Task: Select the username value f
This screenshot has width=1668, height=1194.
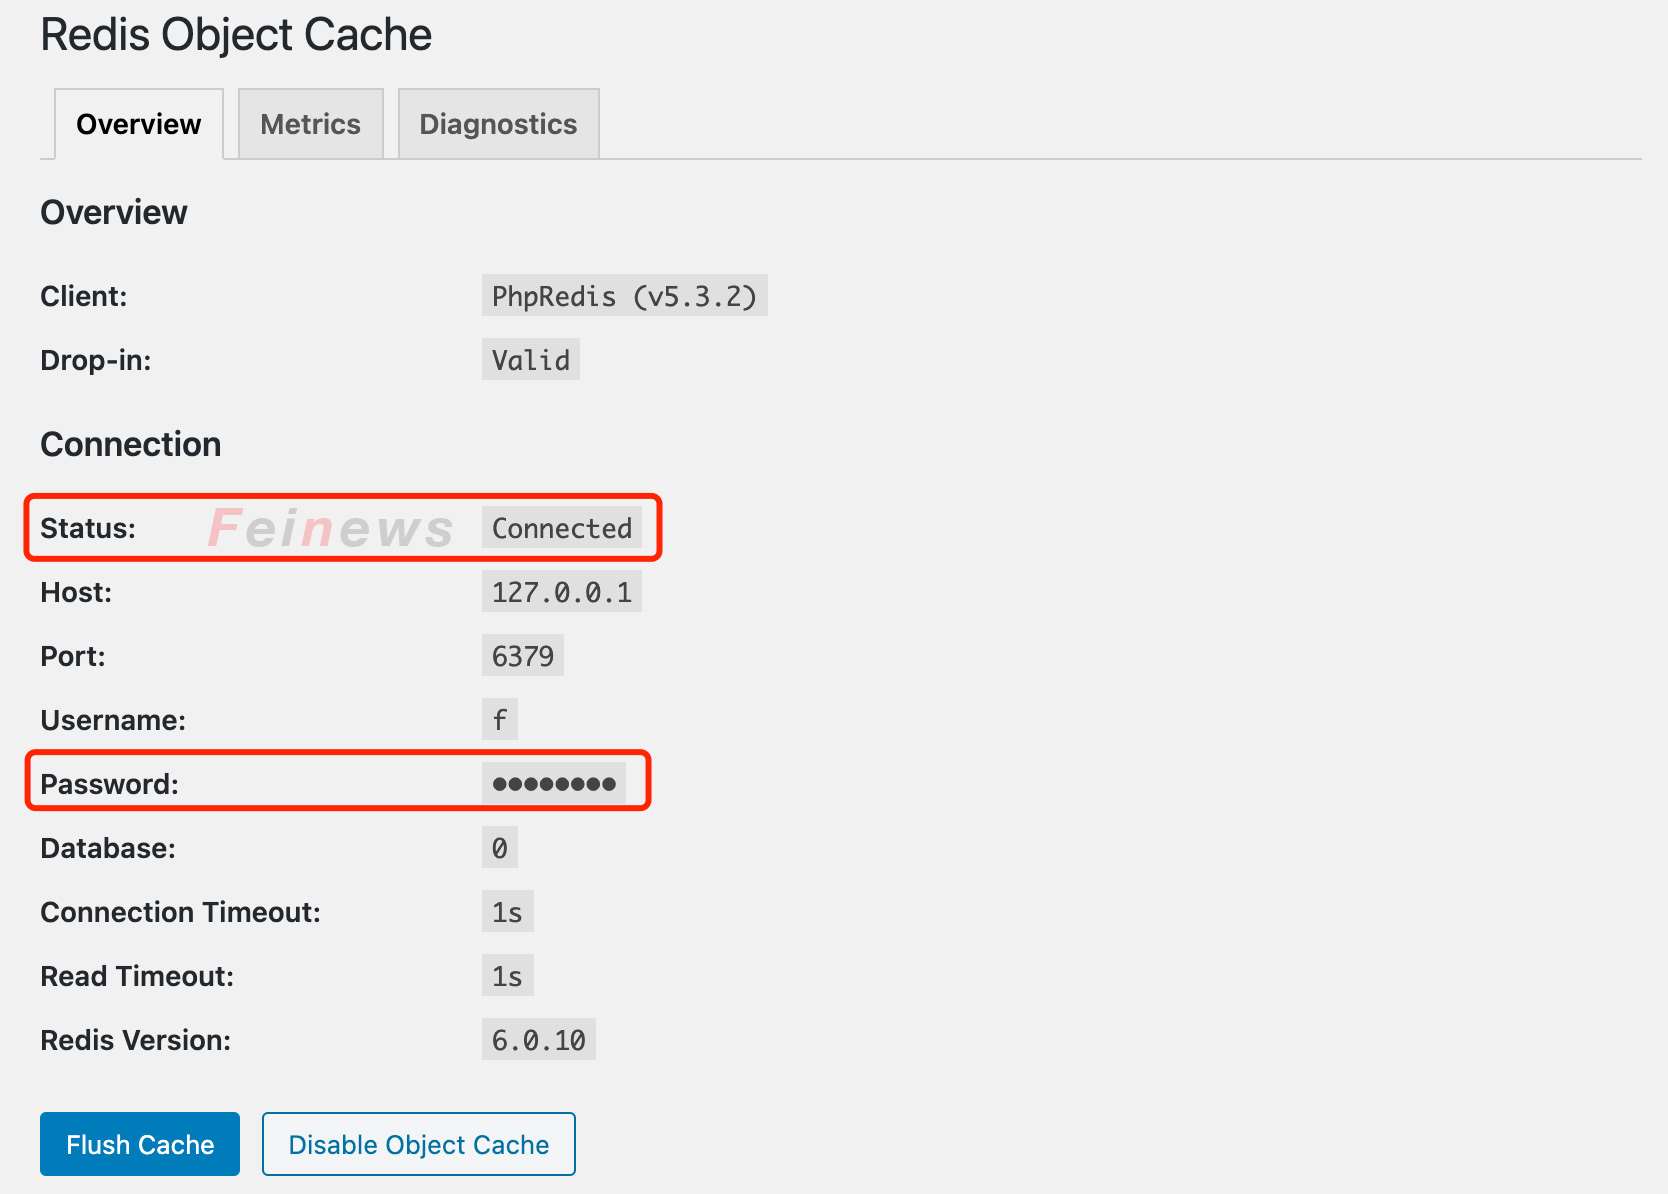Action: (500, 720)
